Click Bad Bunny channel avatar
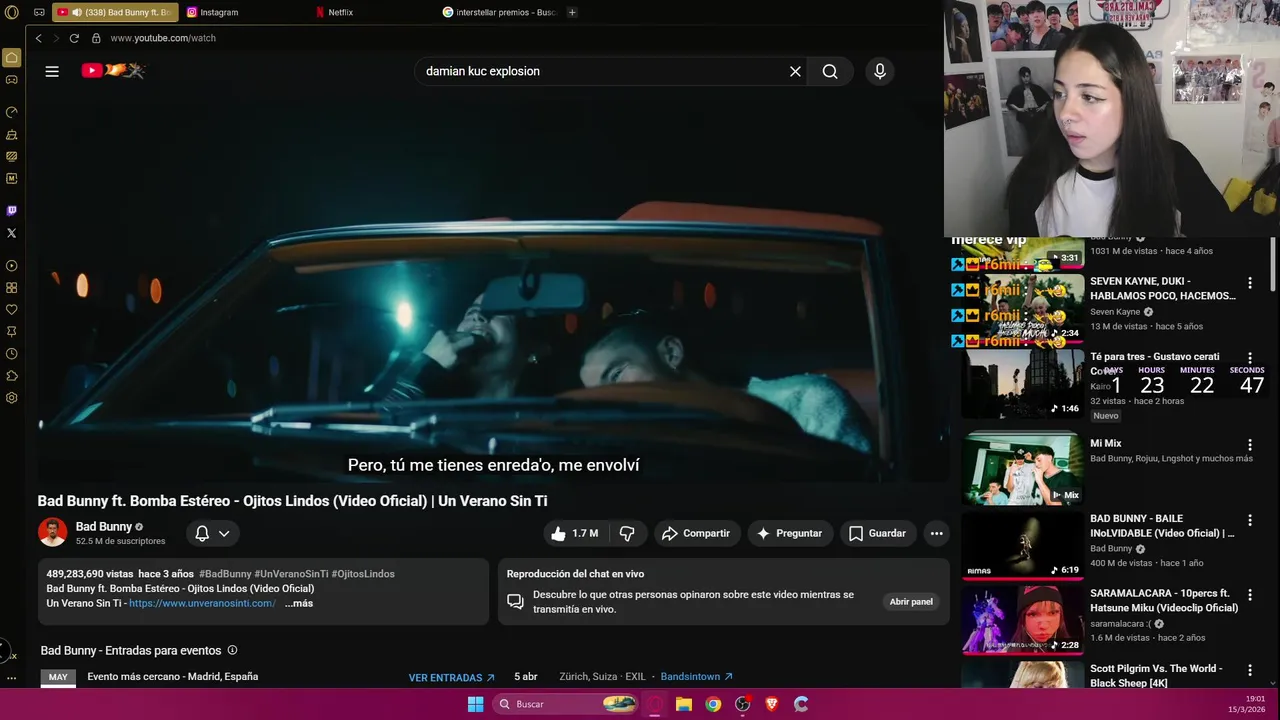Image resolution: width=1280 pixels, height=720 pixels. pos(53,532)
